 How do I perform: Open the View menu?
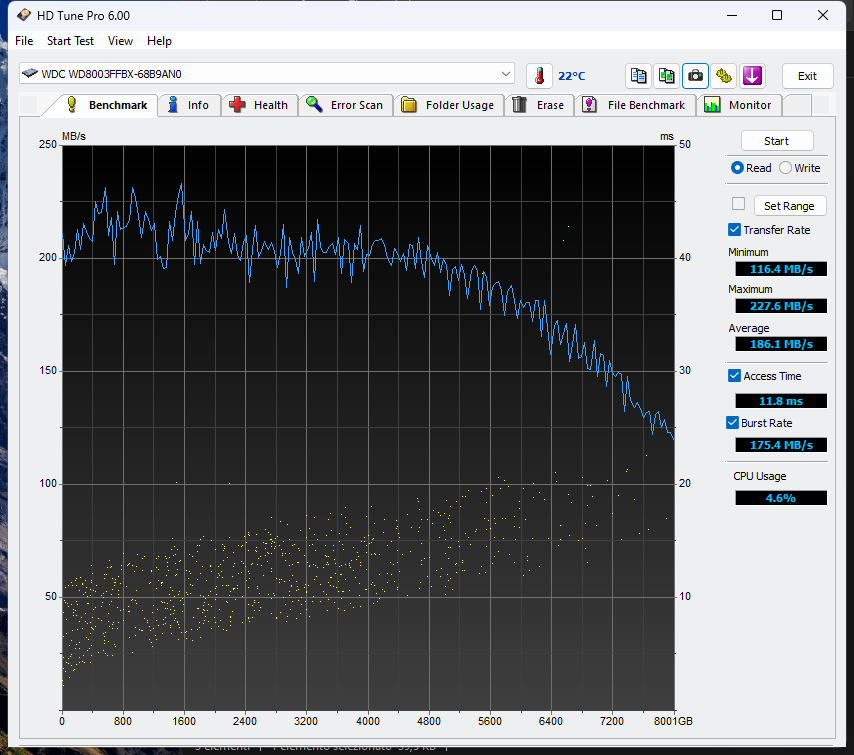120,41
